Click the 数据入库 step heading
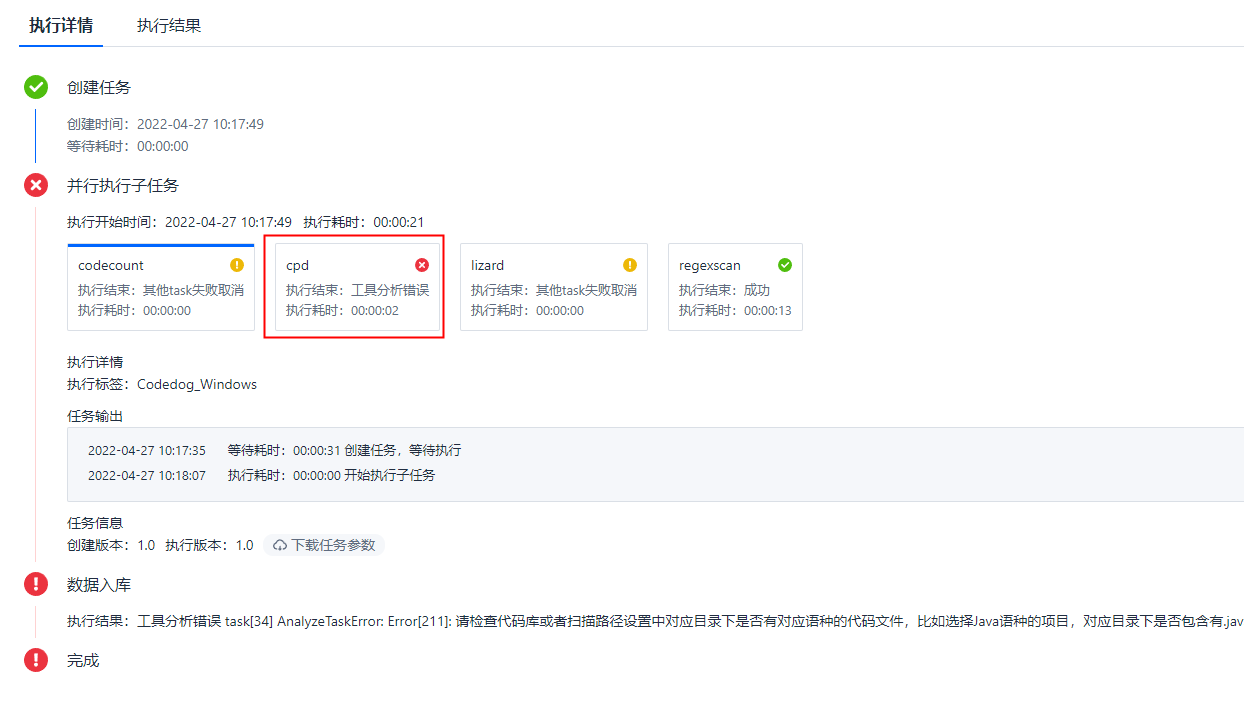The width and height of the screenshot is (1244, 716). click(x=97, y=584)
